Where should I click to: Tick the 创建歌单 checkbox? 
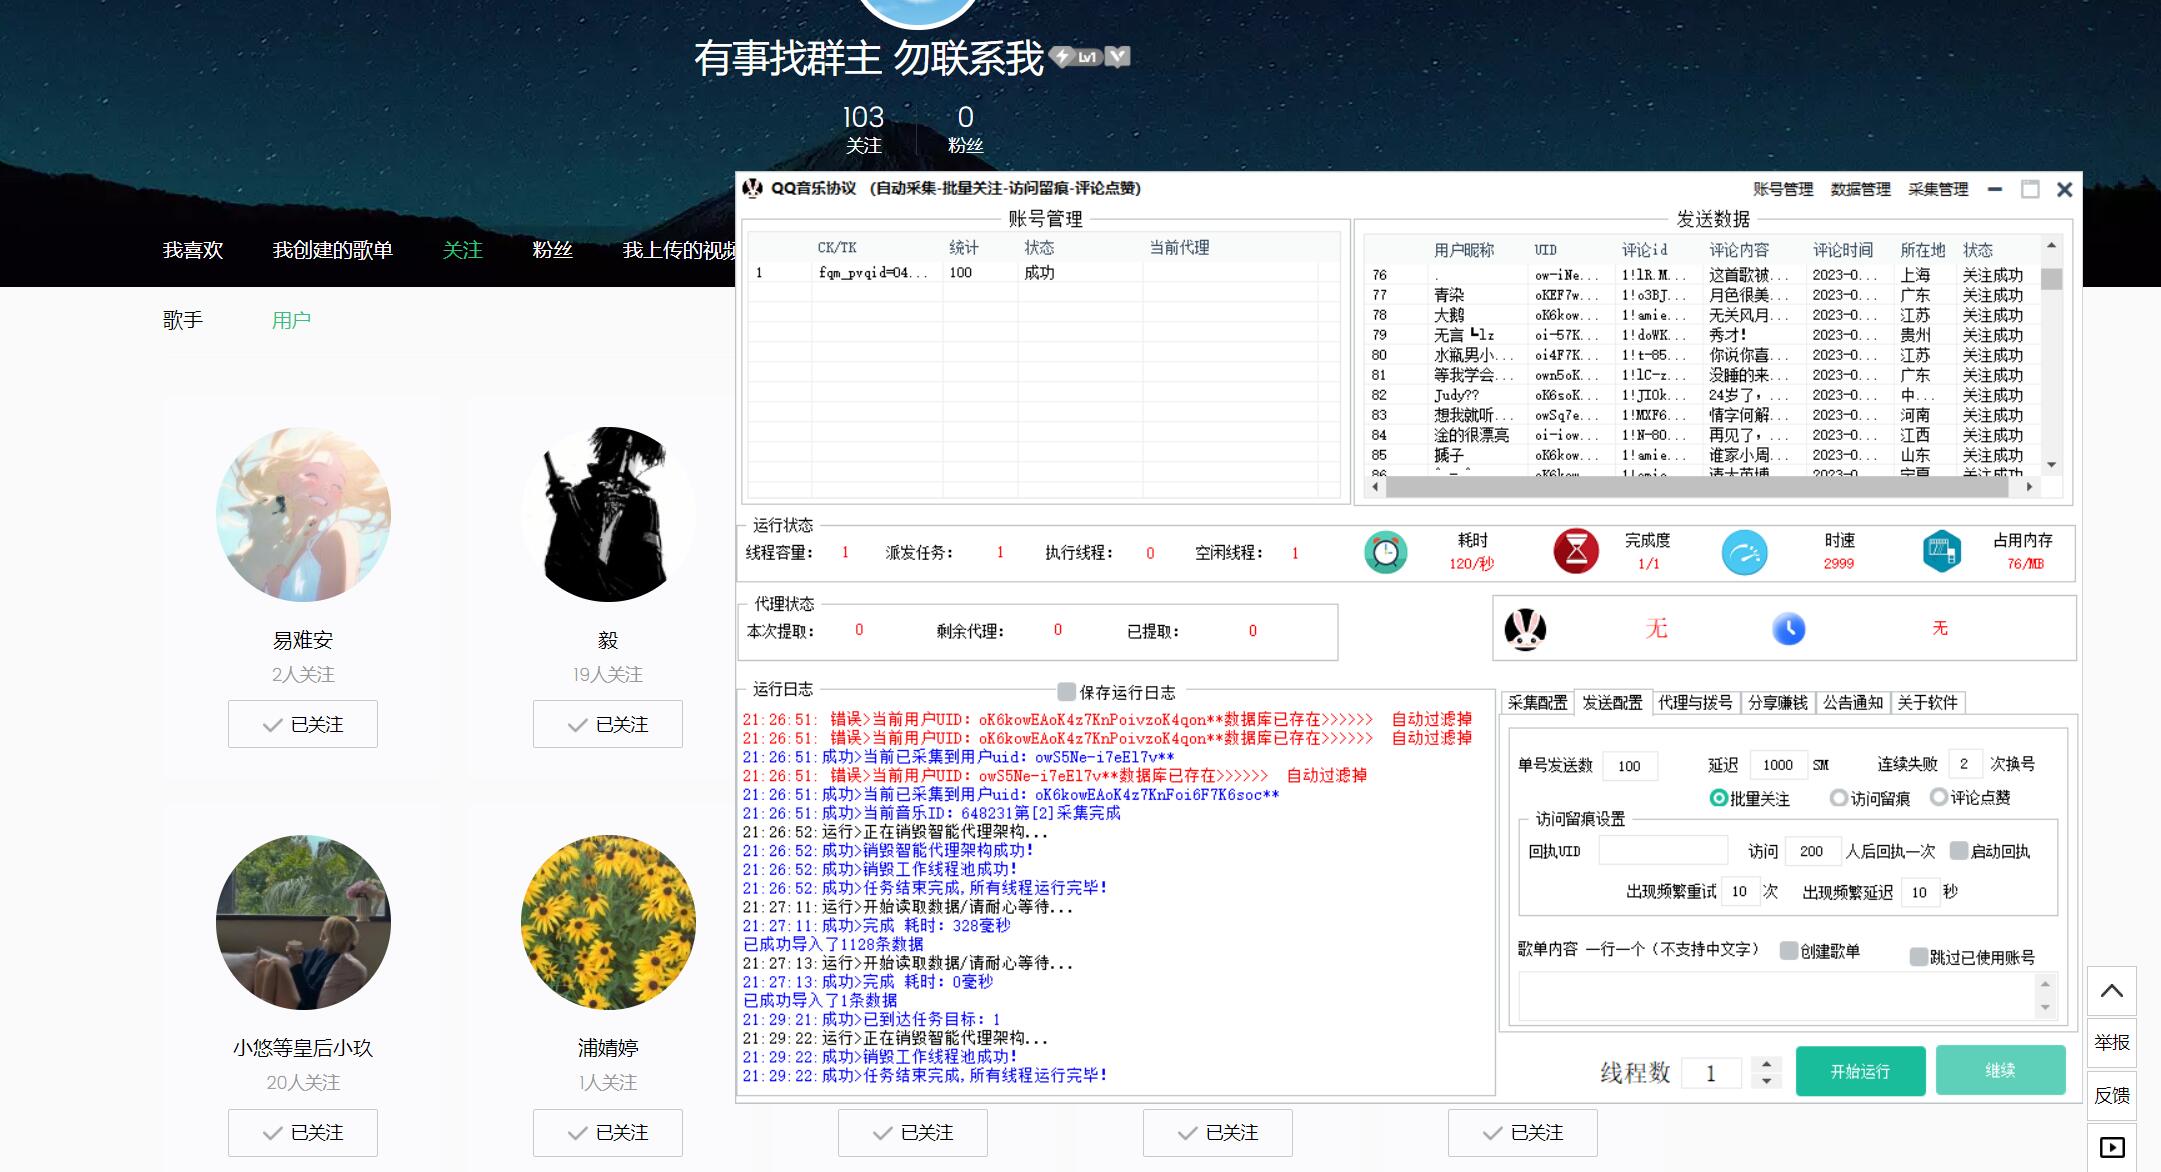tap(1788, 951)
